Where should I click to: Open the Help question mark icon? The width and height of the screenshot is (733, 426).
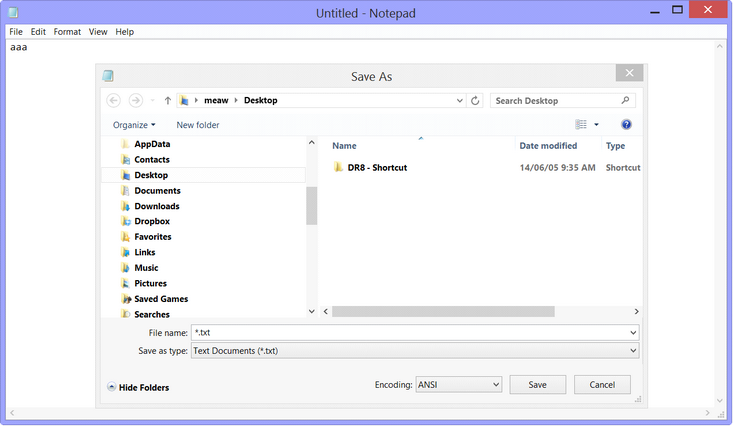click(x=626, y=125)
